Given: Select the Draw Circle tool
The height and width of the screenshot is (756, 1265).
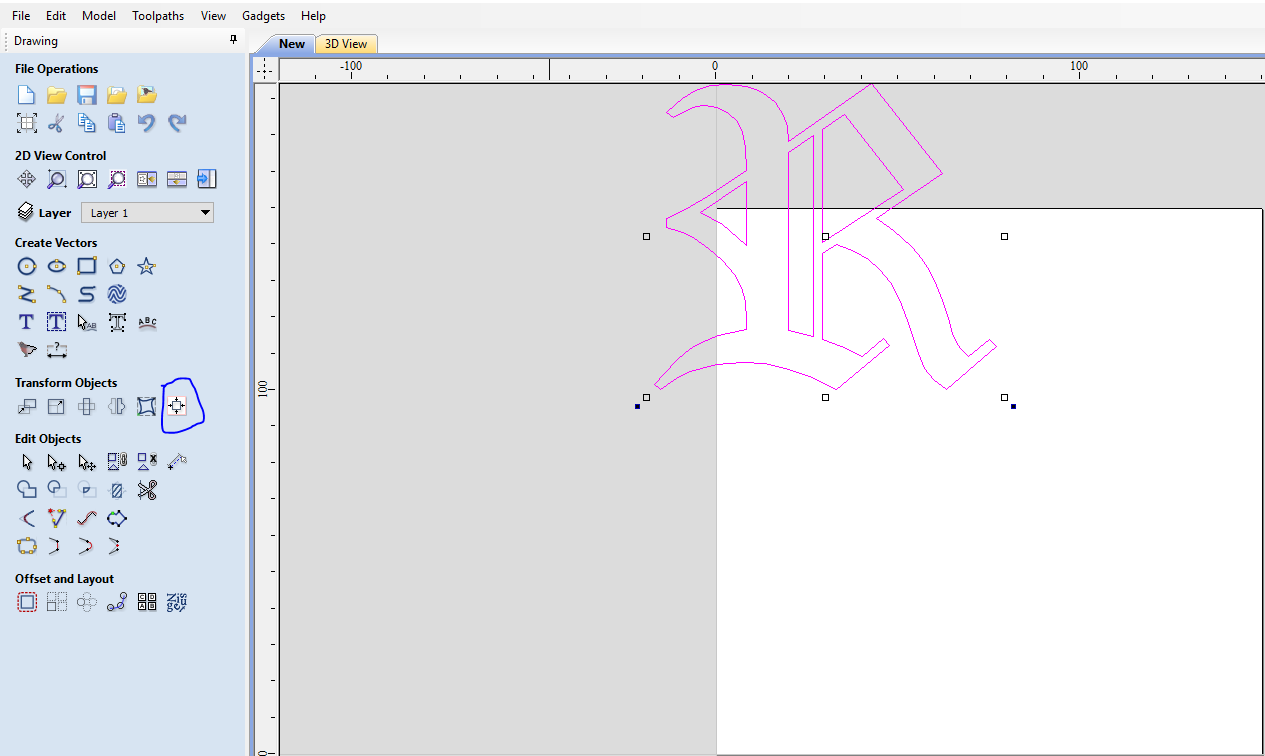Looking at the screenshot, I should point(26,266).
